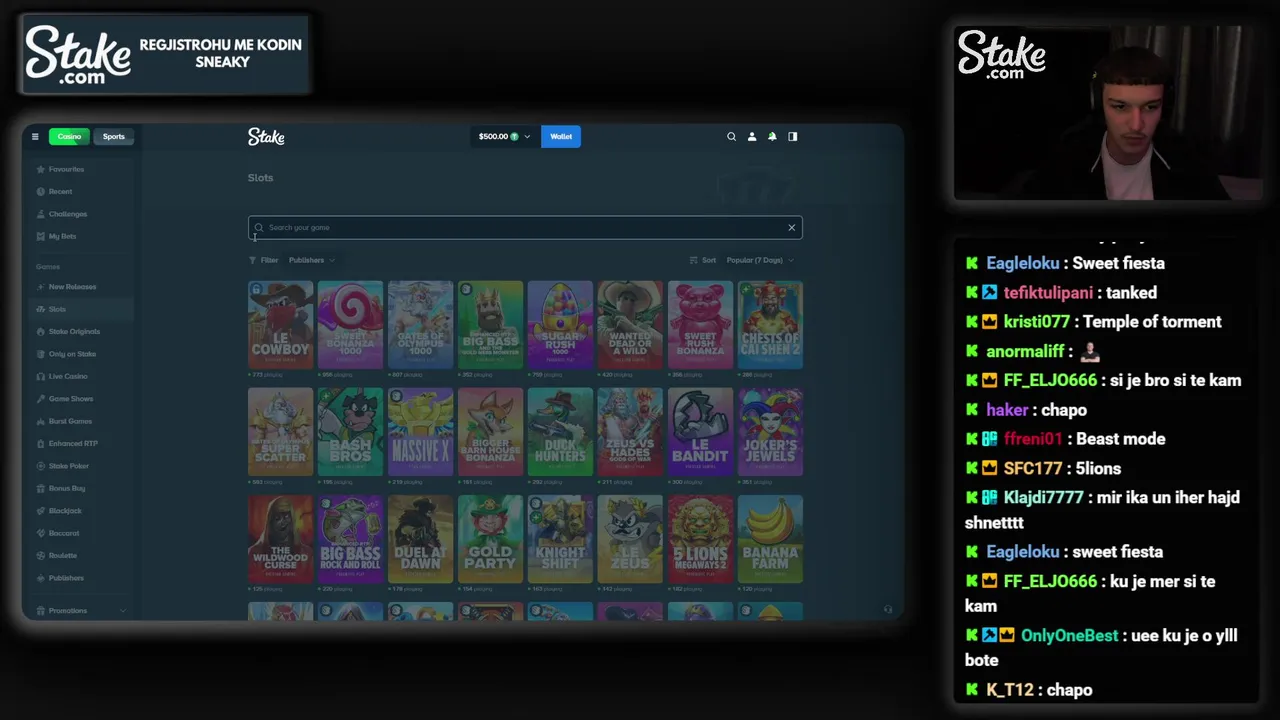The image size is (1280, 720).
Task: Open Duck Hunters game
Action: (560, 432)
